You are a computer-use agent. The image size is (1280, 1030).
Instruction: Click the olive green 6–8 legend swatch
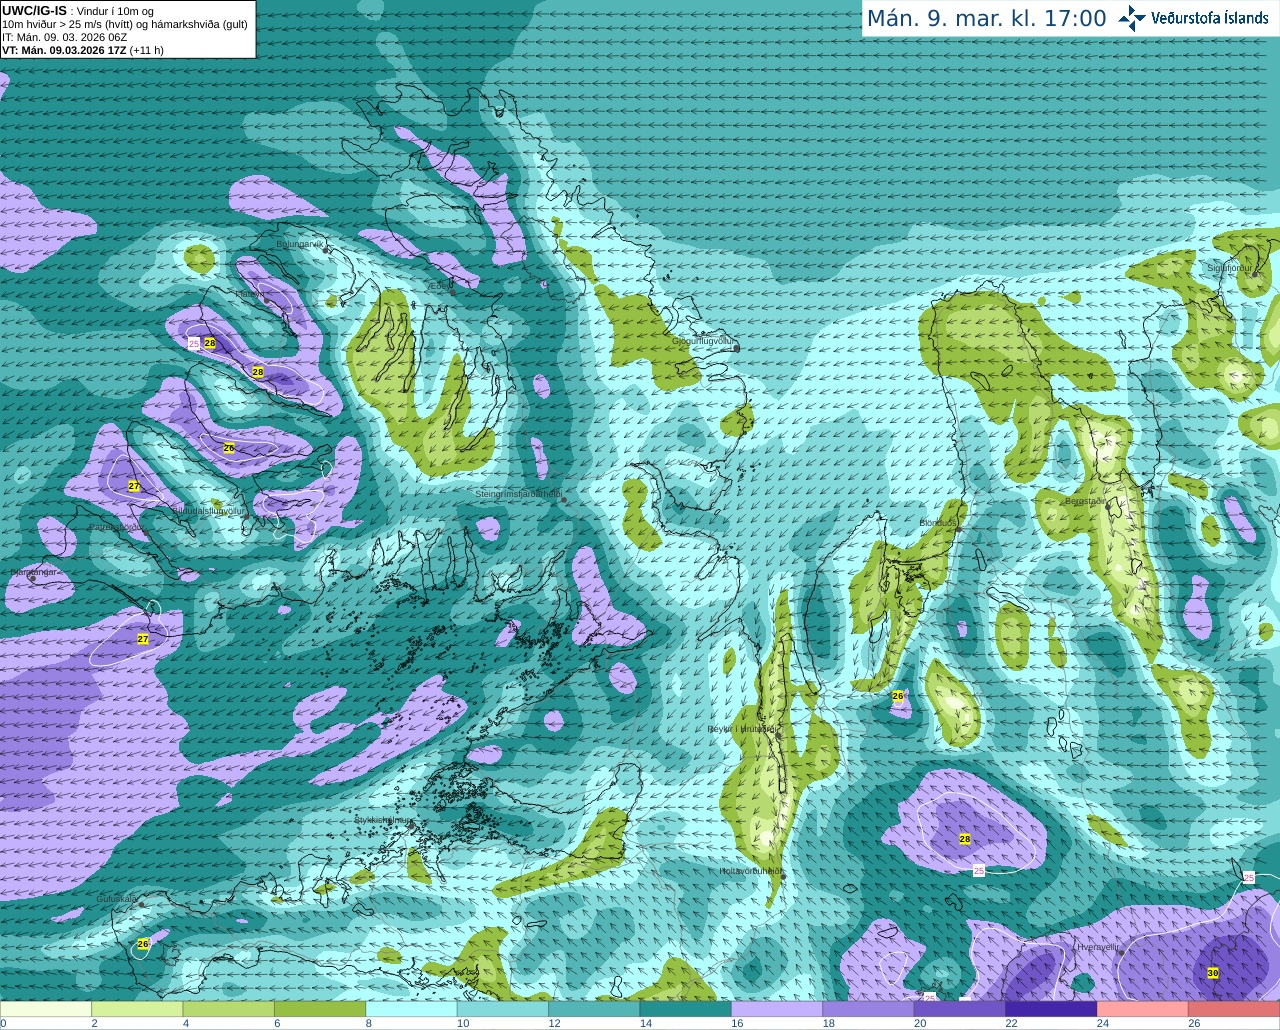(x=321, y=1009)
